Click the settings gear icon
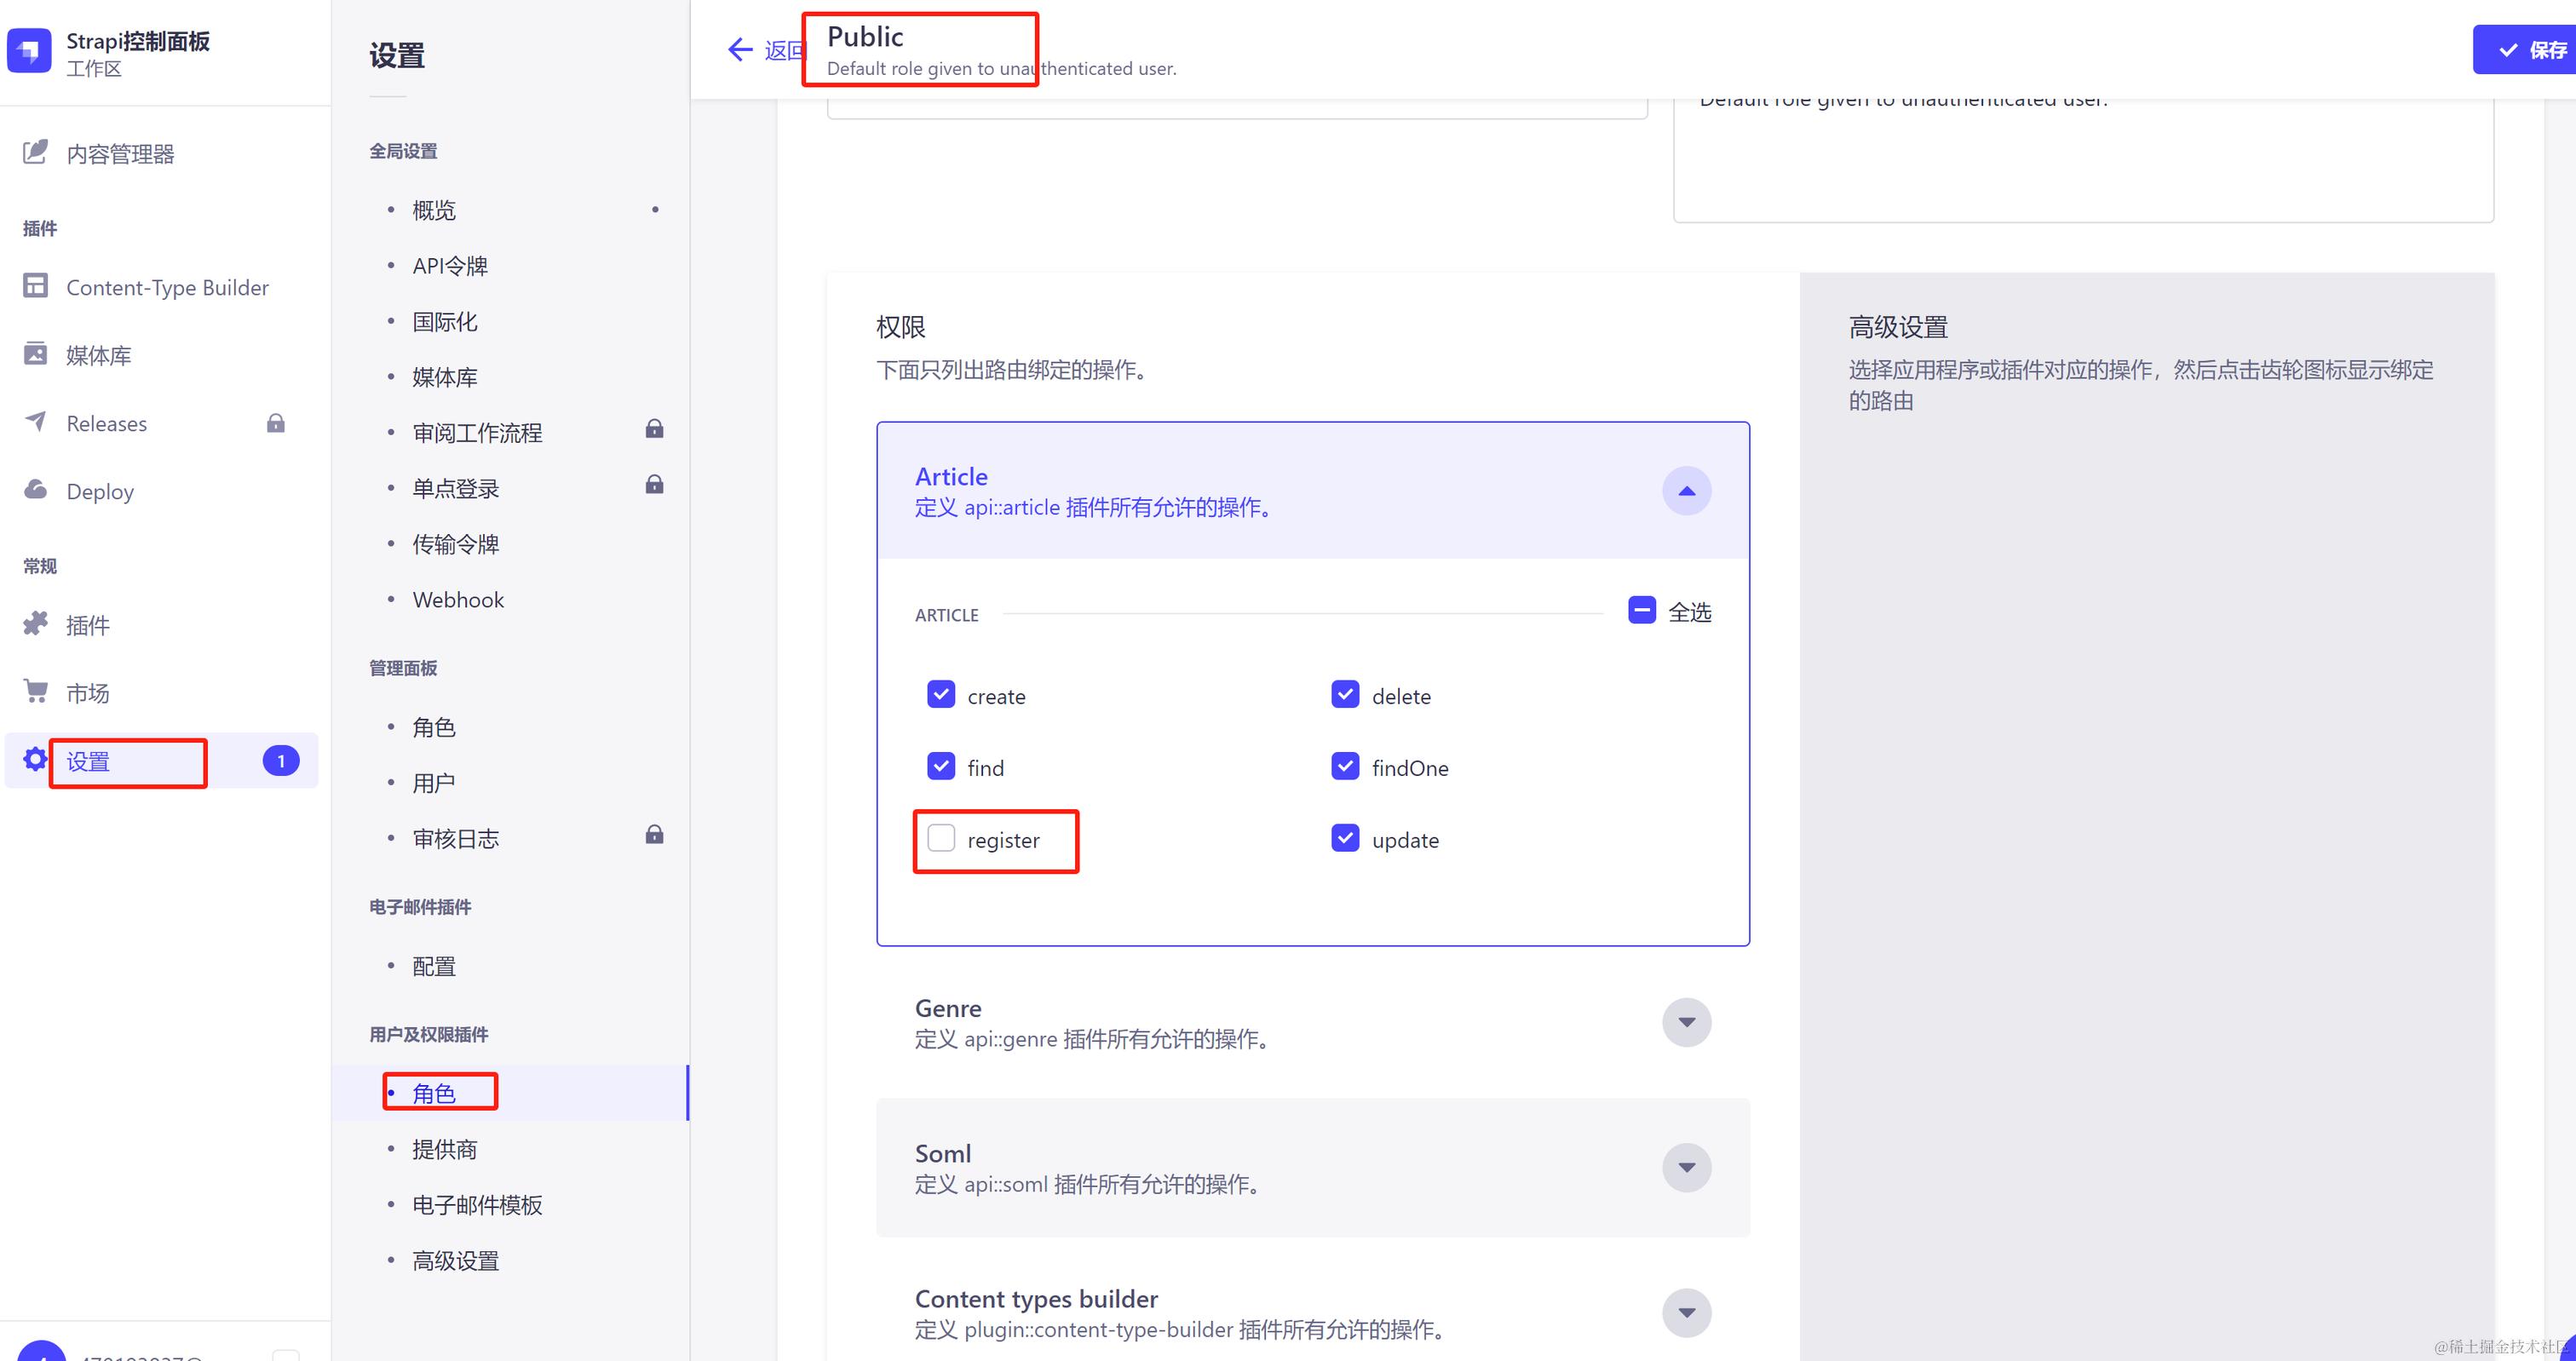The width and height of the screenshot is (2576, 1361). 35,759
